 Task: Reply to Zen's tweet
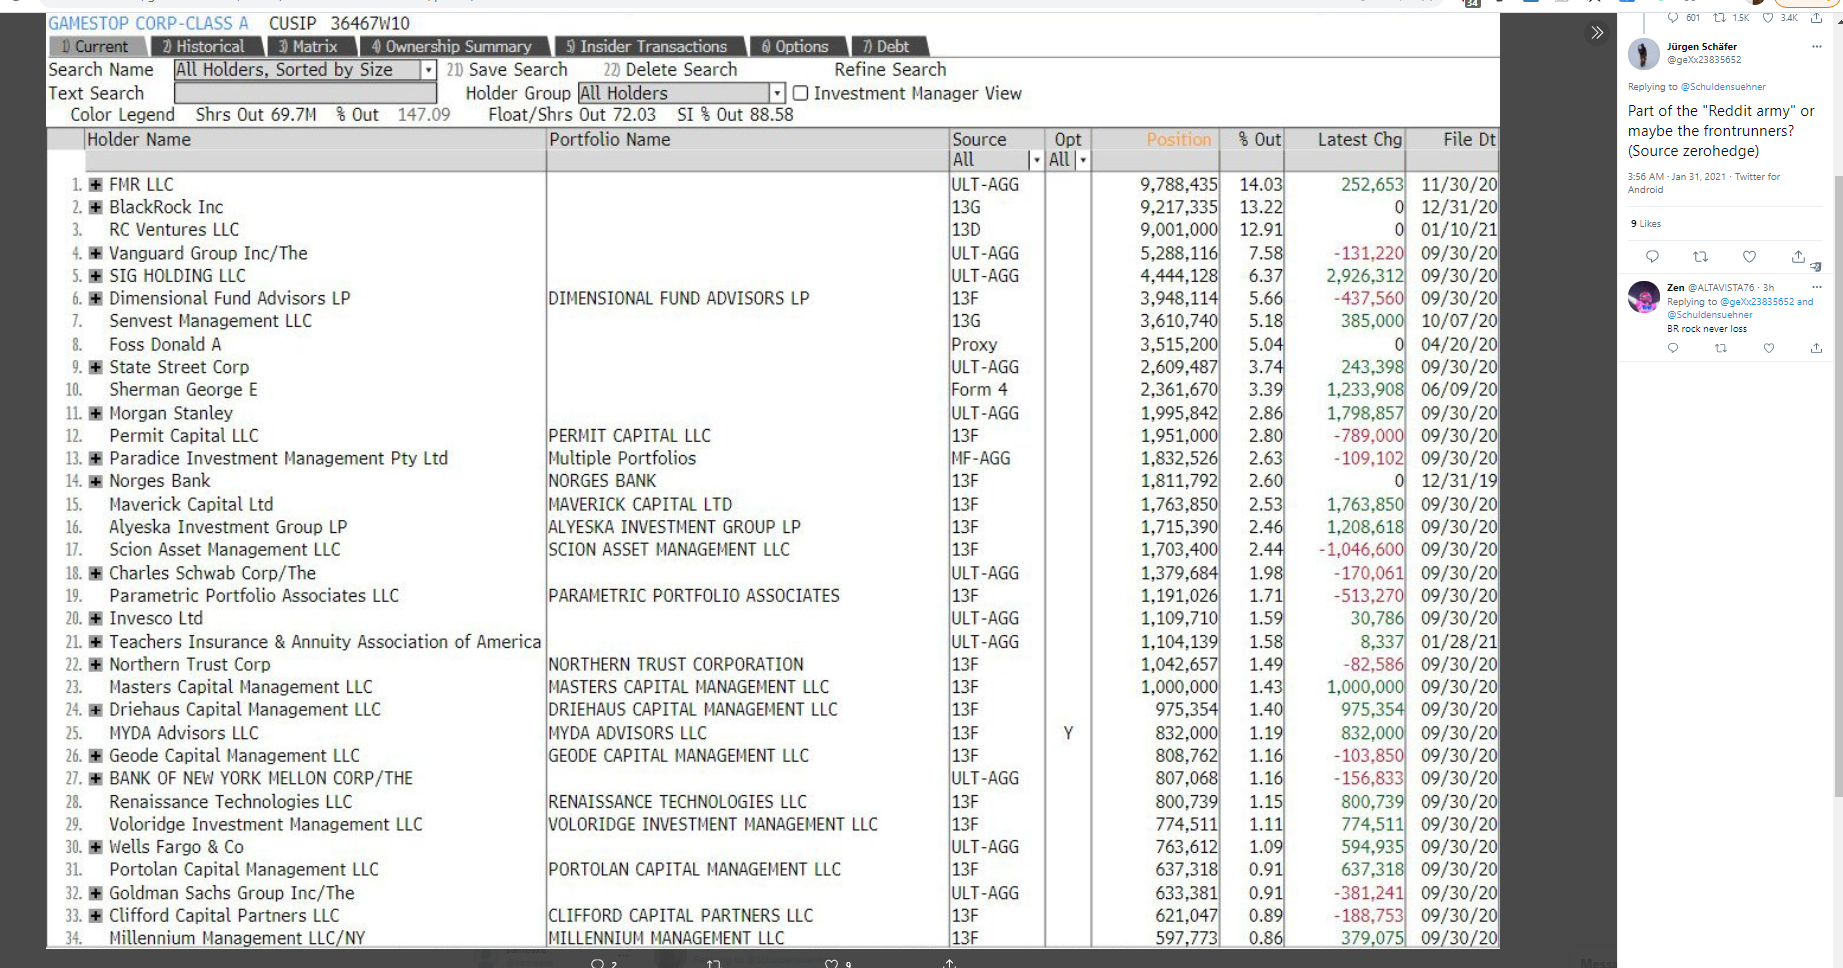click(x=1672, y=348)
